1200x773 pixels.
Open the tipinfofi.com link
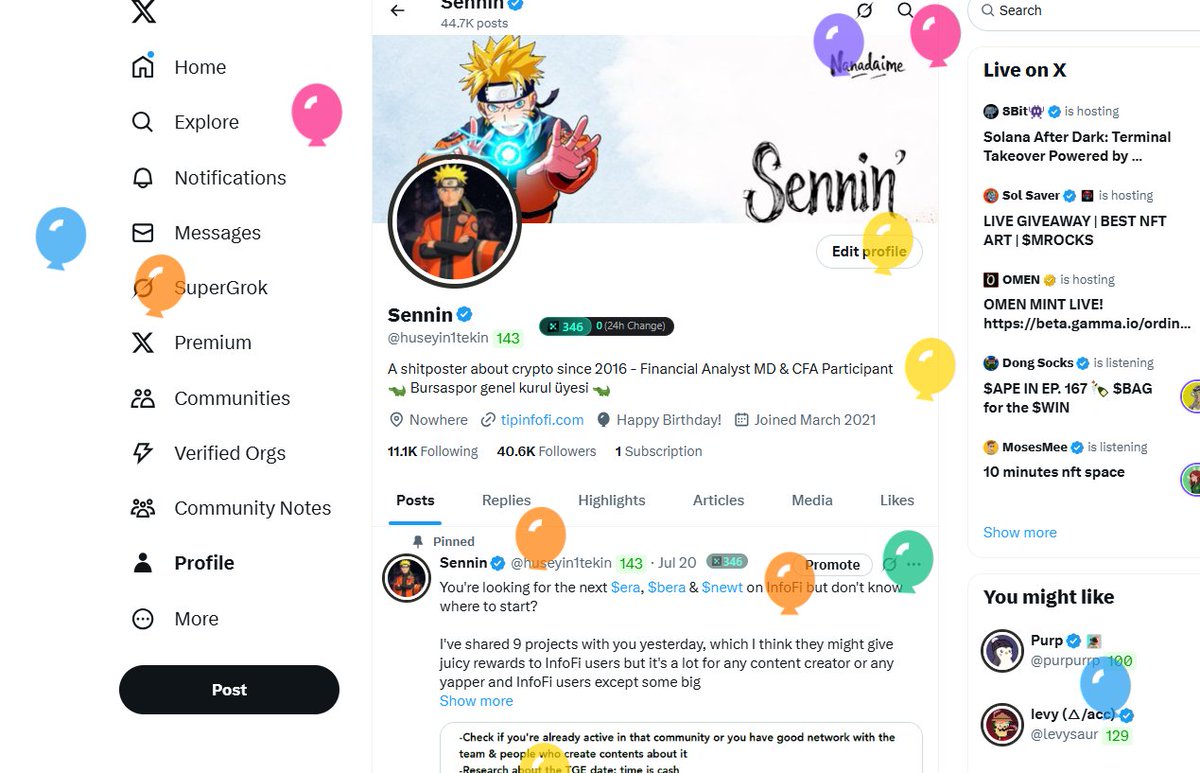[x=542, y=420]
